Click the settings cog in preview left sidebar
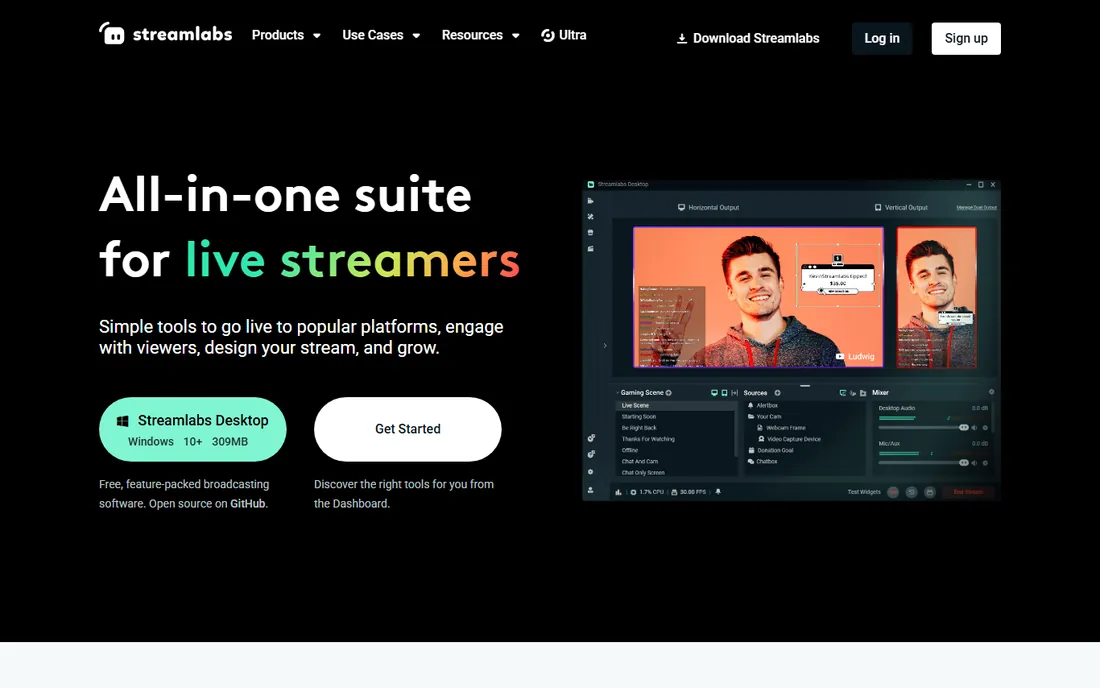1100x688 pixels. [x=591, y=471]
